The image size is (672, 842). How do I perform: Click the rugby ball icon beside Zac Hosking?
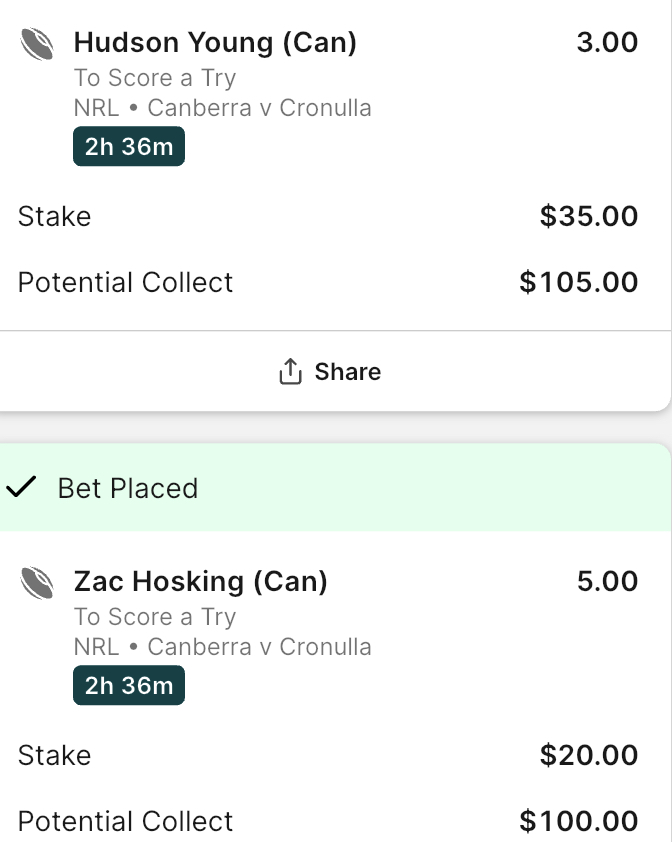click(x=37, y=583)
